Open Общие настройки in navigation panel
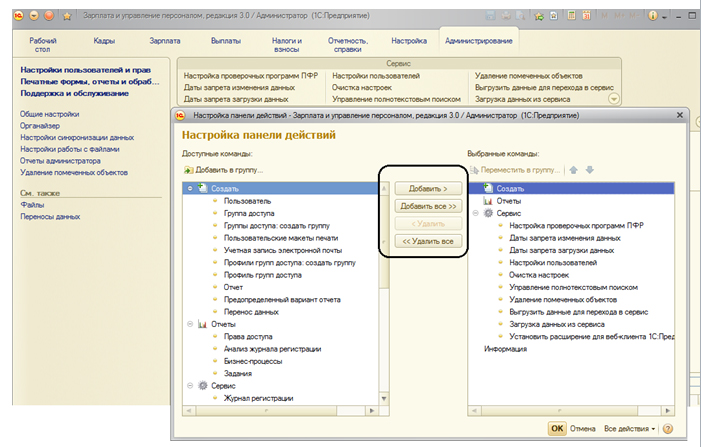 [49, 114]
